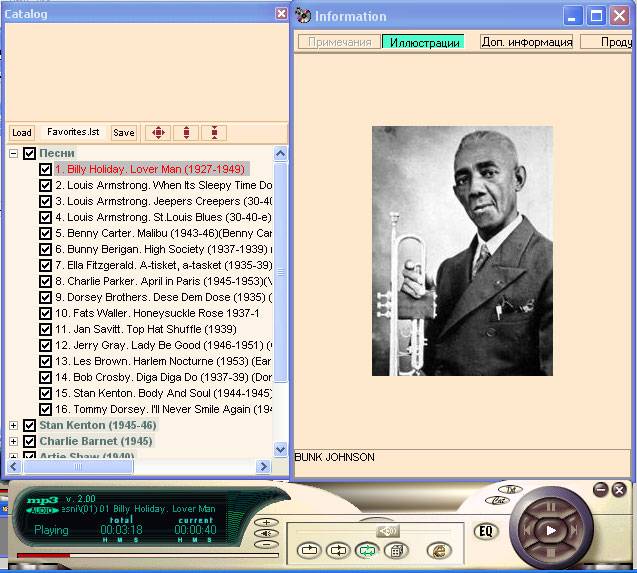Select track 14. Bob Crosby. Diga Diga Do

pyautogui.click(x=163, y=377)
